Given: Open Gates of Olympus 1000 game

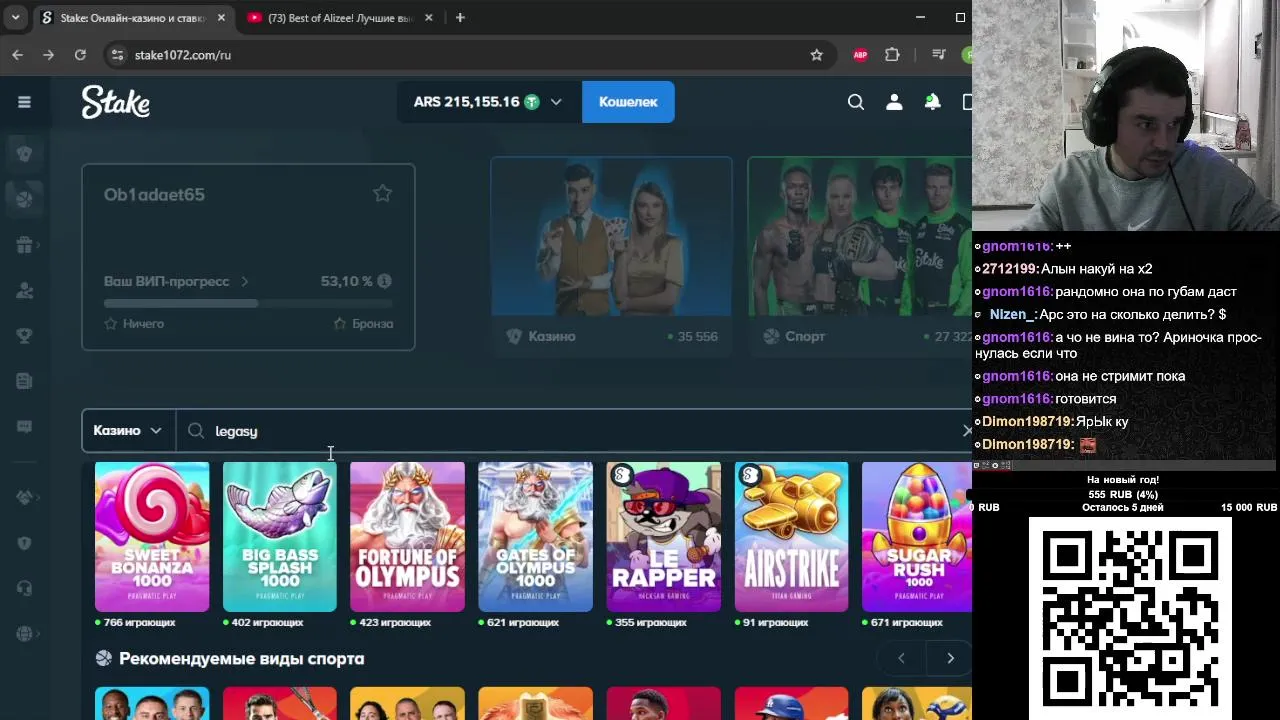Looking at the screenshot, I should pos(535,537).
